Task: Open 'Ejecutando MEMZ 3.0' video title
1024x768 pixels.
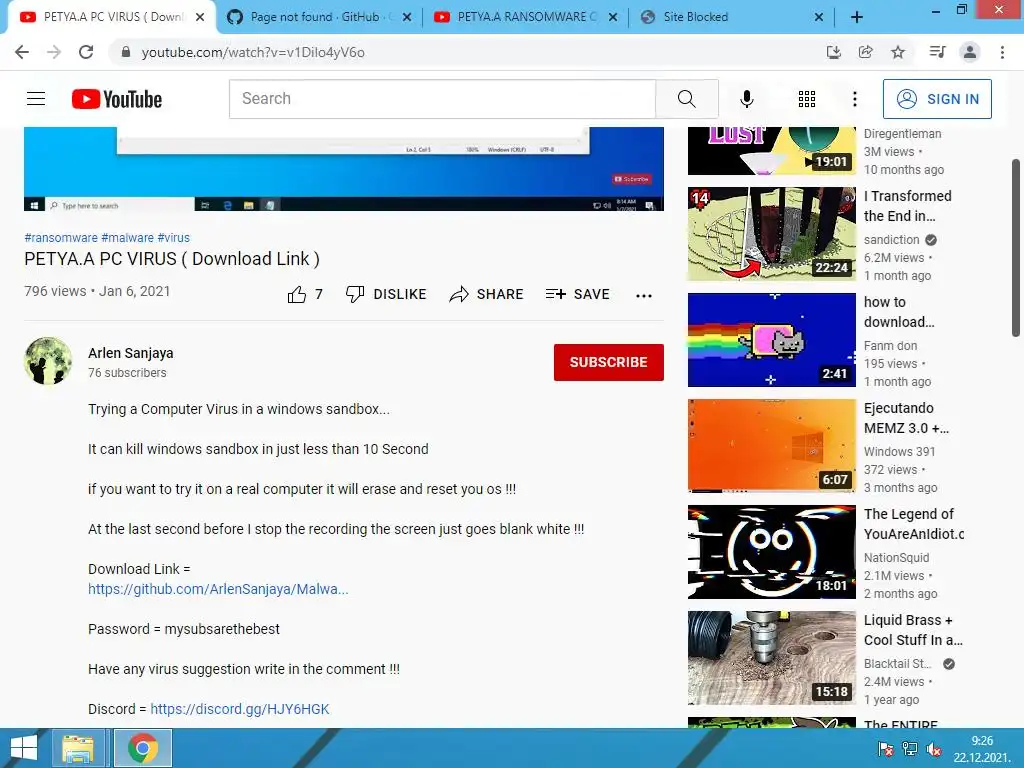Action: tap(906, 418)
